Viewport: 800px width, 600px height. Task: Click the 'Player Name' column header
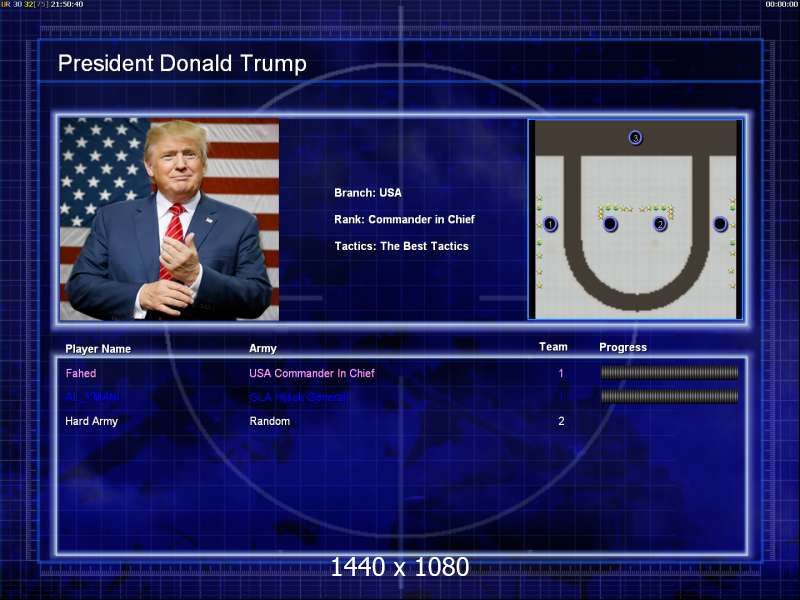pyautogui.click(x=98, y=349)
